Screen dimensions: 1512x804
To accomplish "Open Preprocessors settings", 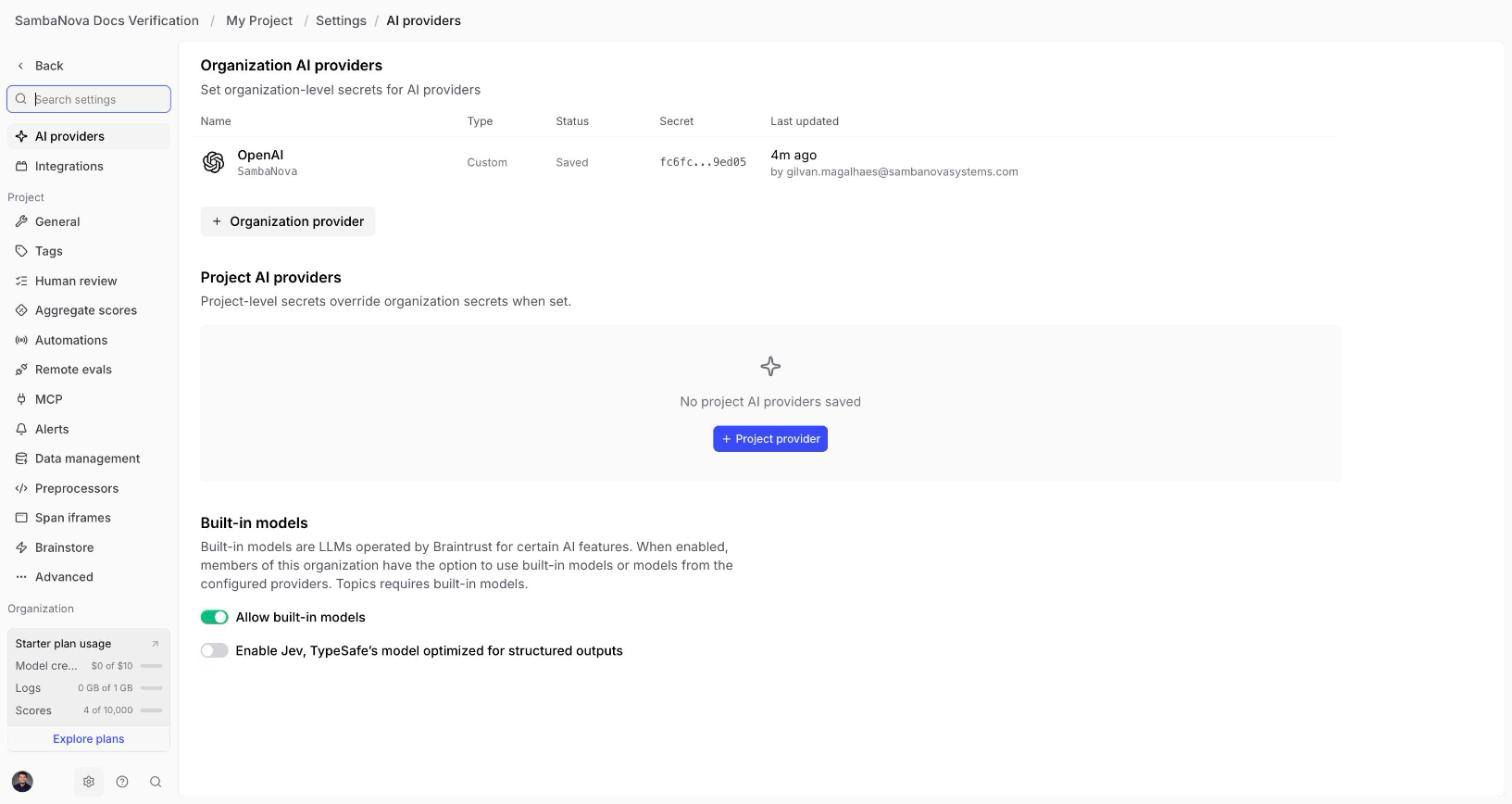I will [89, 488].
